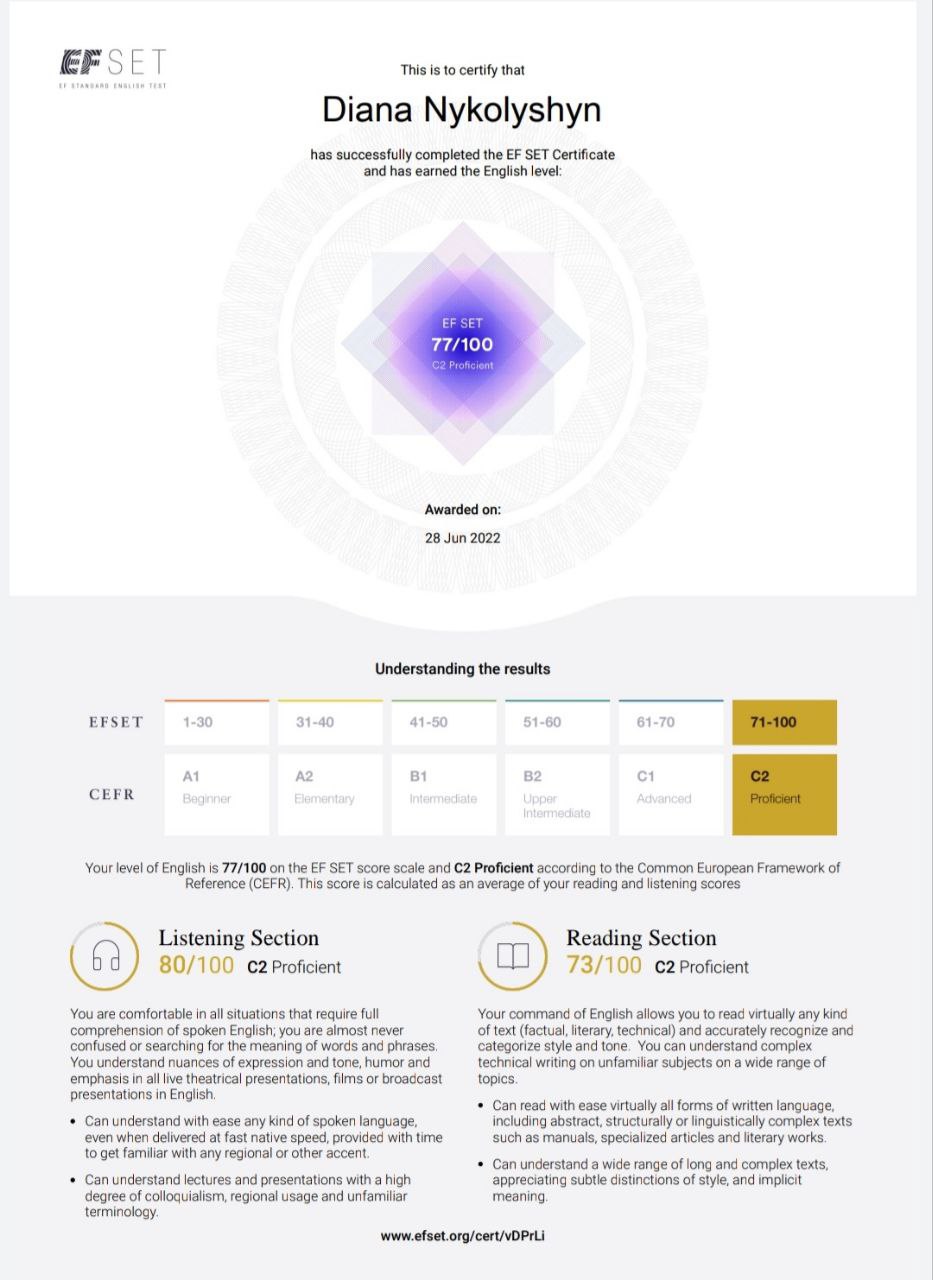Viewport: 933px width, 1280px height.
Task: Open the www.efset.org/cert/vDPrLi certificate link
Action: point(462,1235)
